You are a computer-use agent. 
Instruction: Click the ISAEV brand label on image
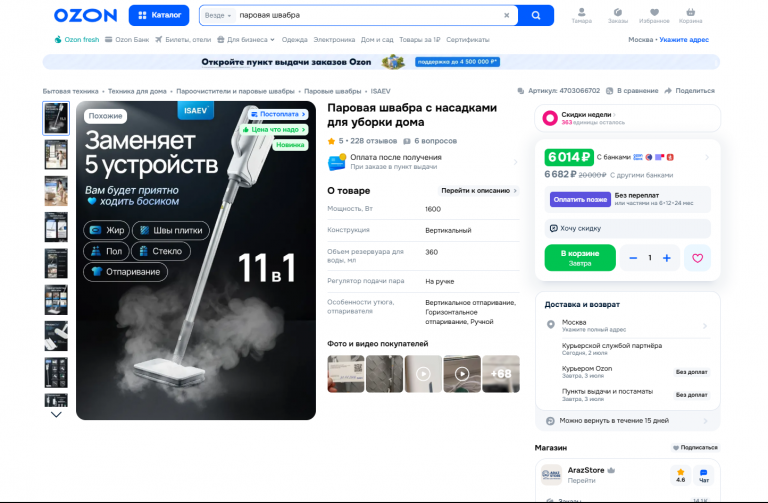pos(196,110)
